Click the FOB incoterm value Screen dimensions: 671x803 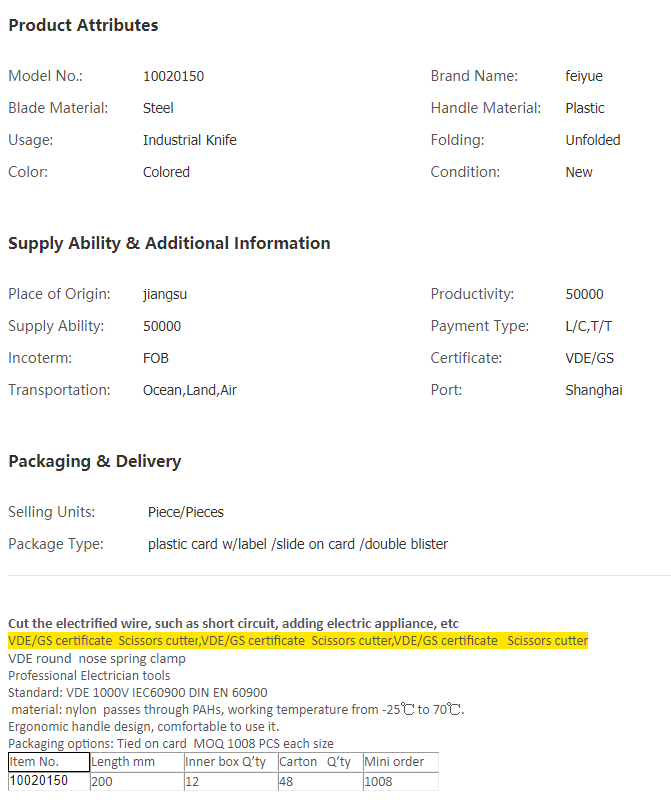click(x=156, y=358)
